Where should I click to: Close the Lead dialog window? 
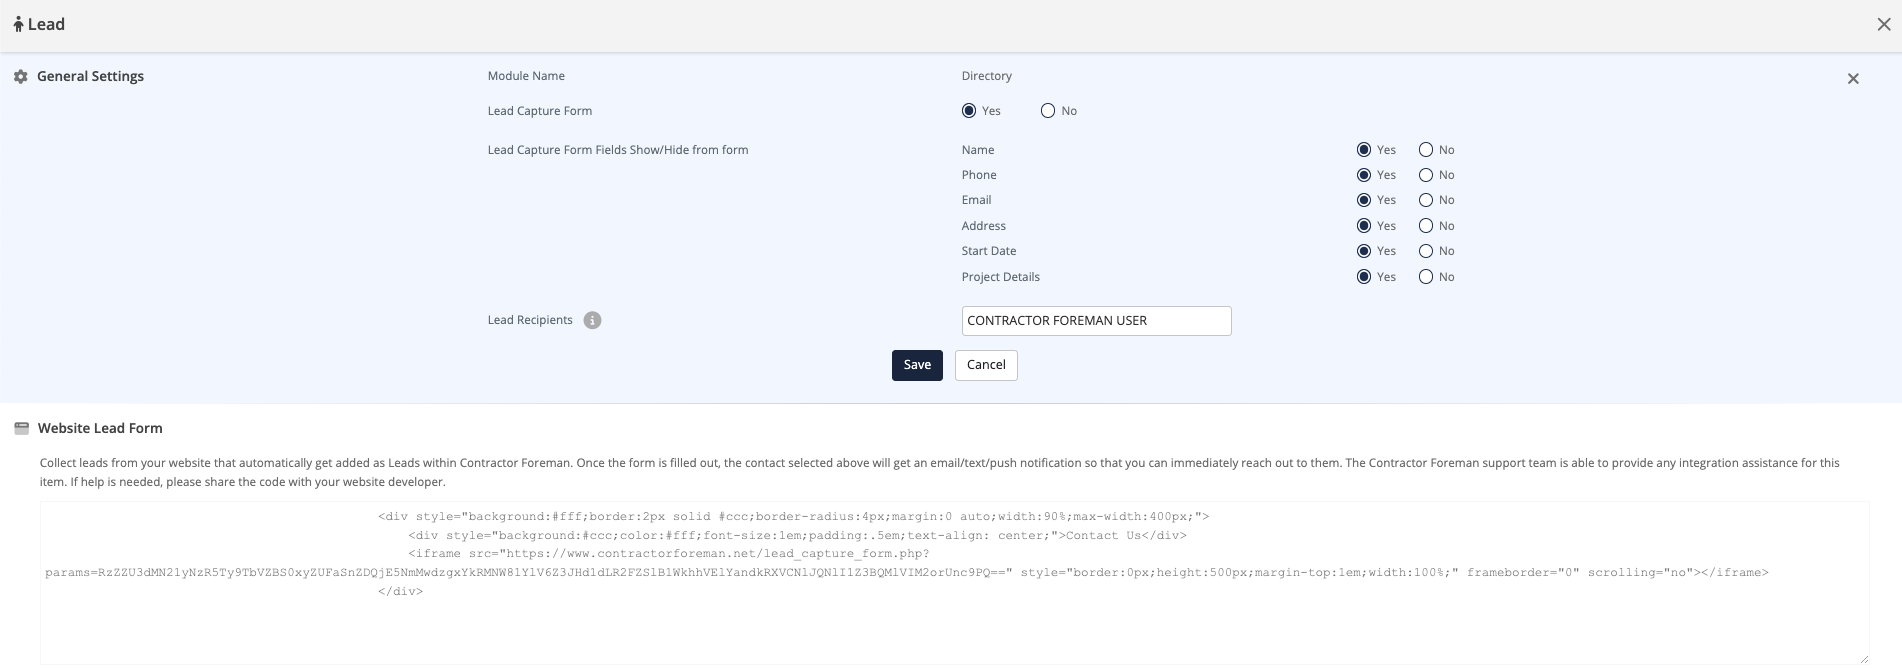click(x=1884, y=25)
